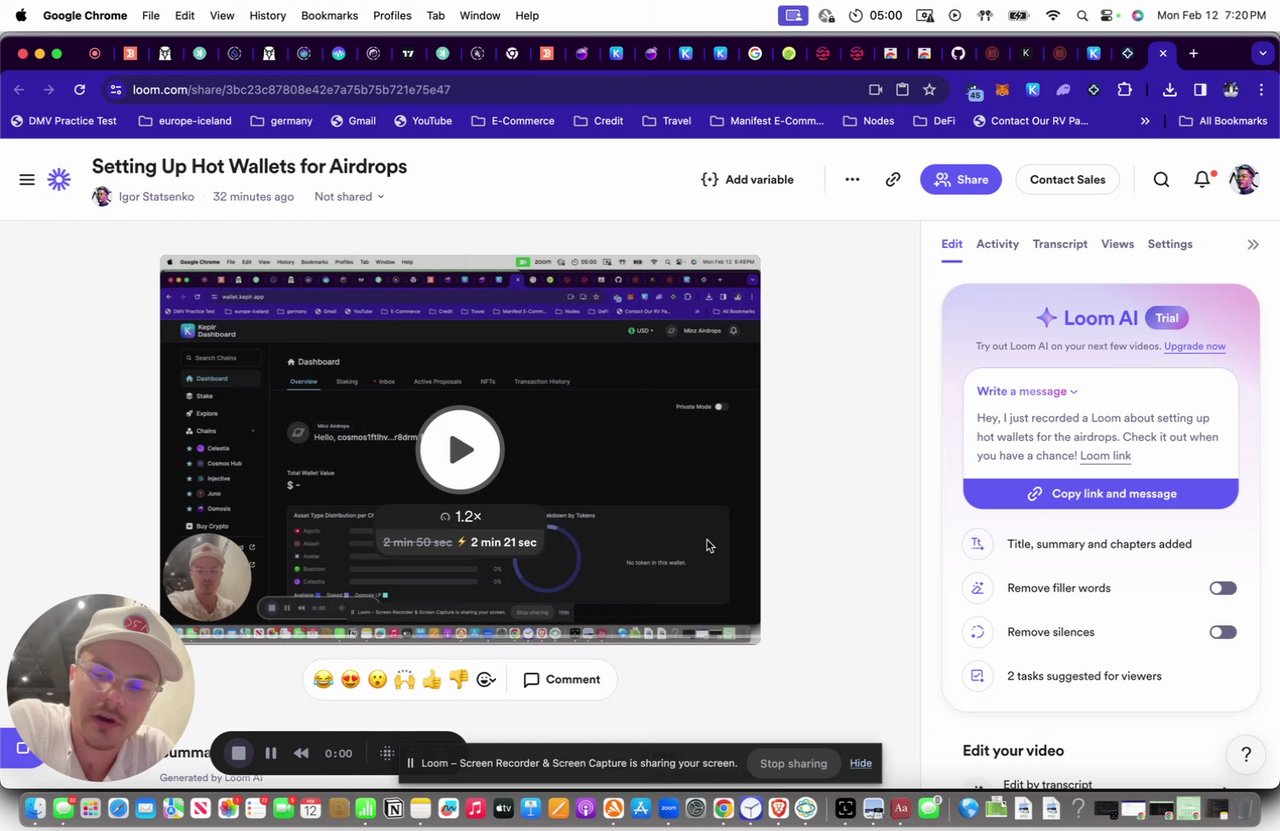
Task: React with the thumbs down emoji
Action: pos(459,679)
